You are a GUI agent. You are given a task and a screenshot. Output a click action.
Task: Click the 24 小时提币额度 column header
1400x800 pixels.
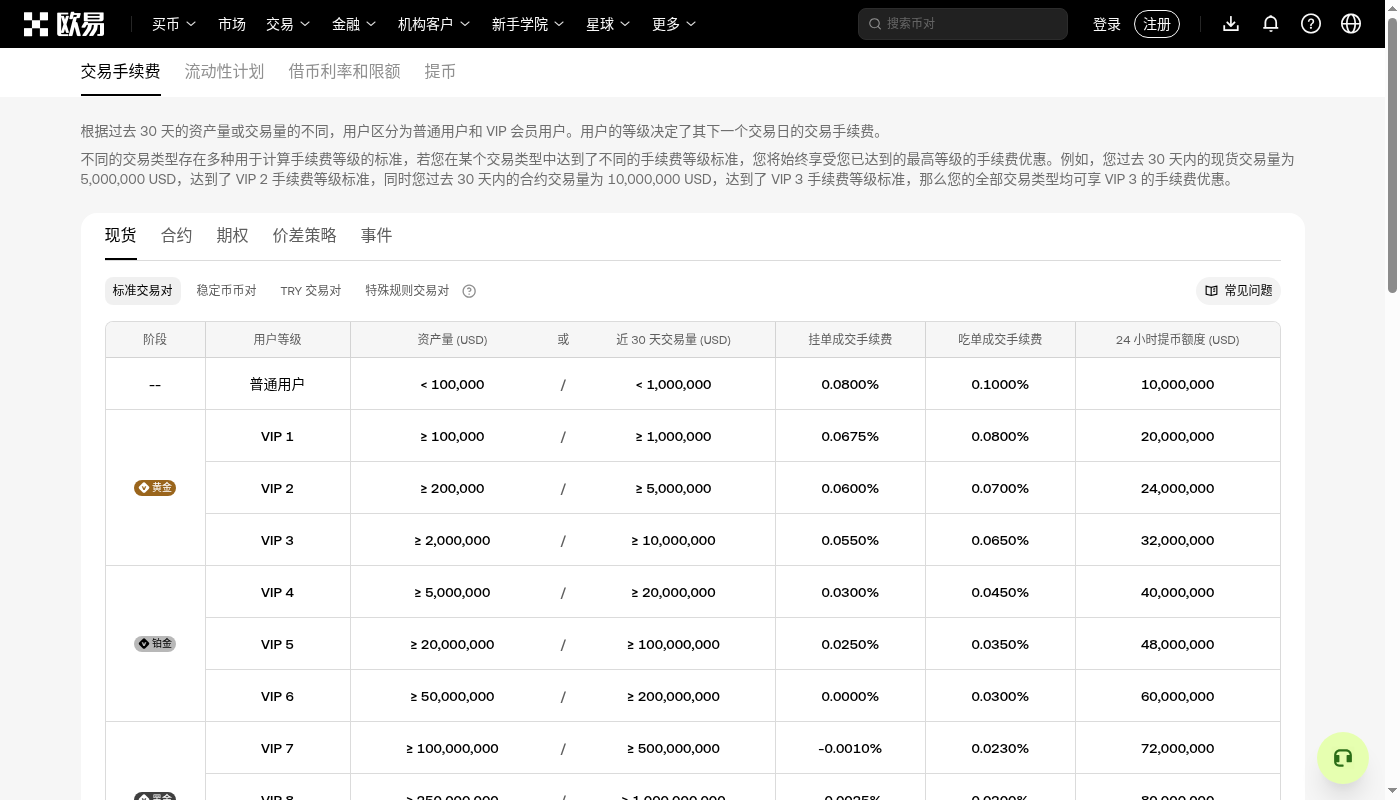point(1178,340)
